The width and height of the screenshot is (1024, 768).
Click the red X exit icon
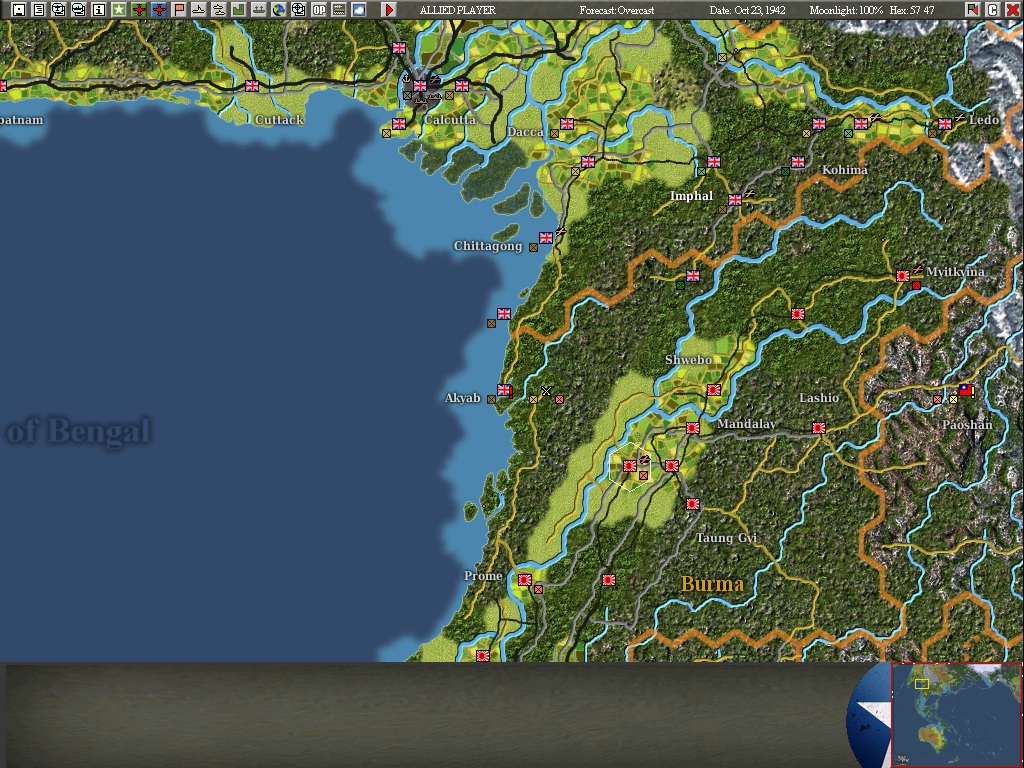[x=1012, y=10]
